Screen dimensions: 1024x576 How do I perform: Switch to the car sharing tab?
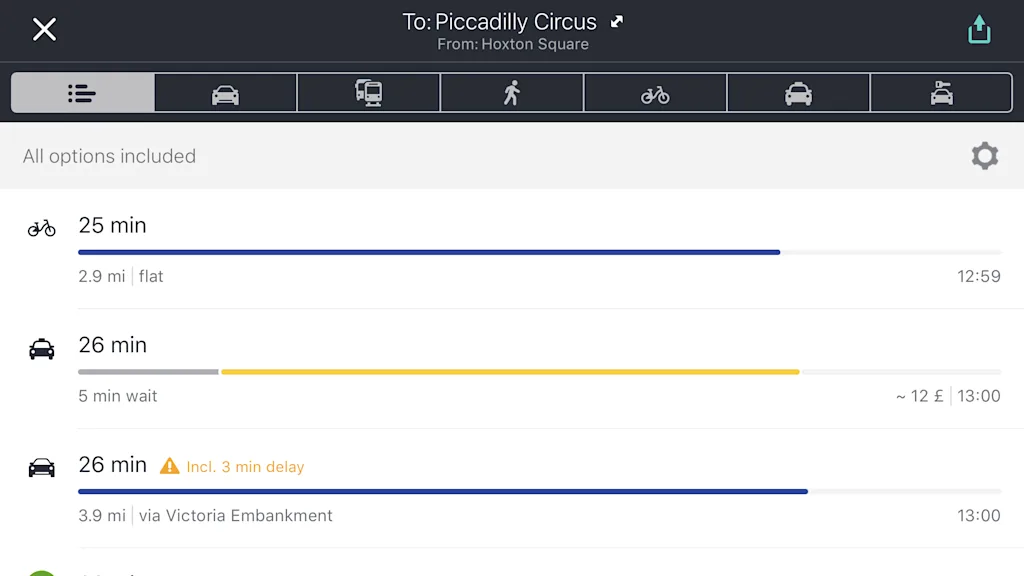tap(941, 93)
